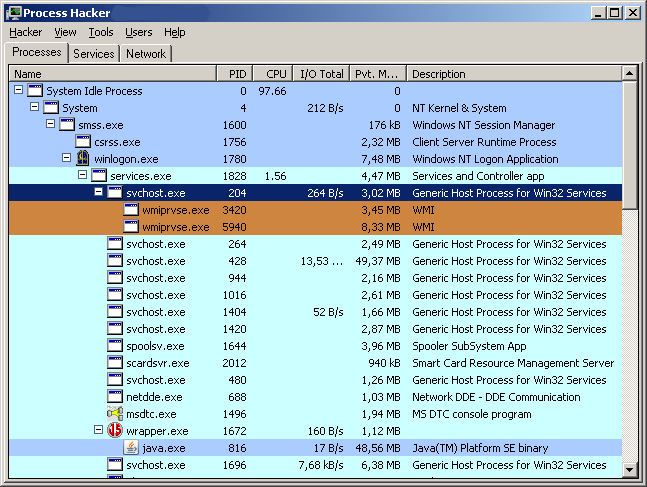Click icon of svchost.exe PID 480
Viewport: 647px width, 487px height.
[115, 379]
